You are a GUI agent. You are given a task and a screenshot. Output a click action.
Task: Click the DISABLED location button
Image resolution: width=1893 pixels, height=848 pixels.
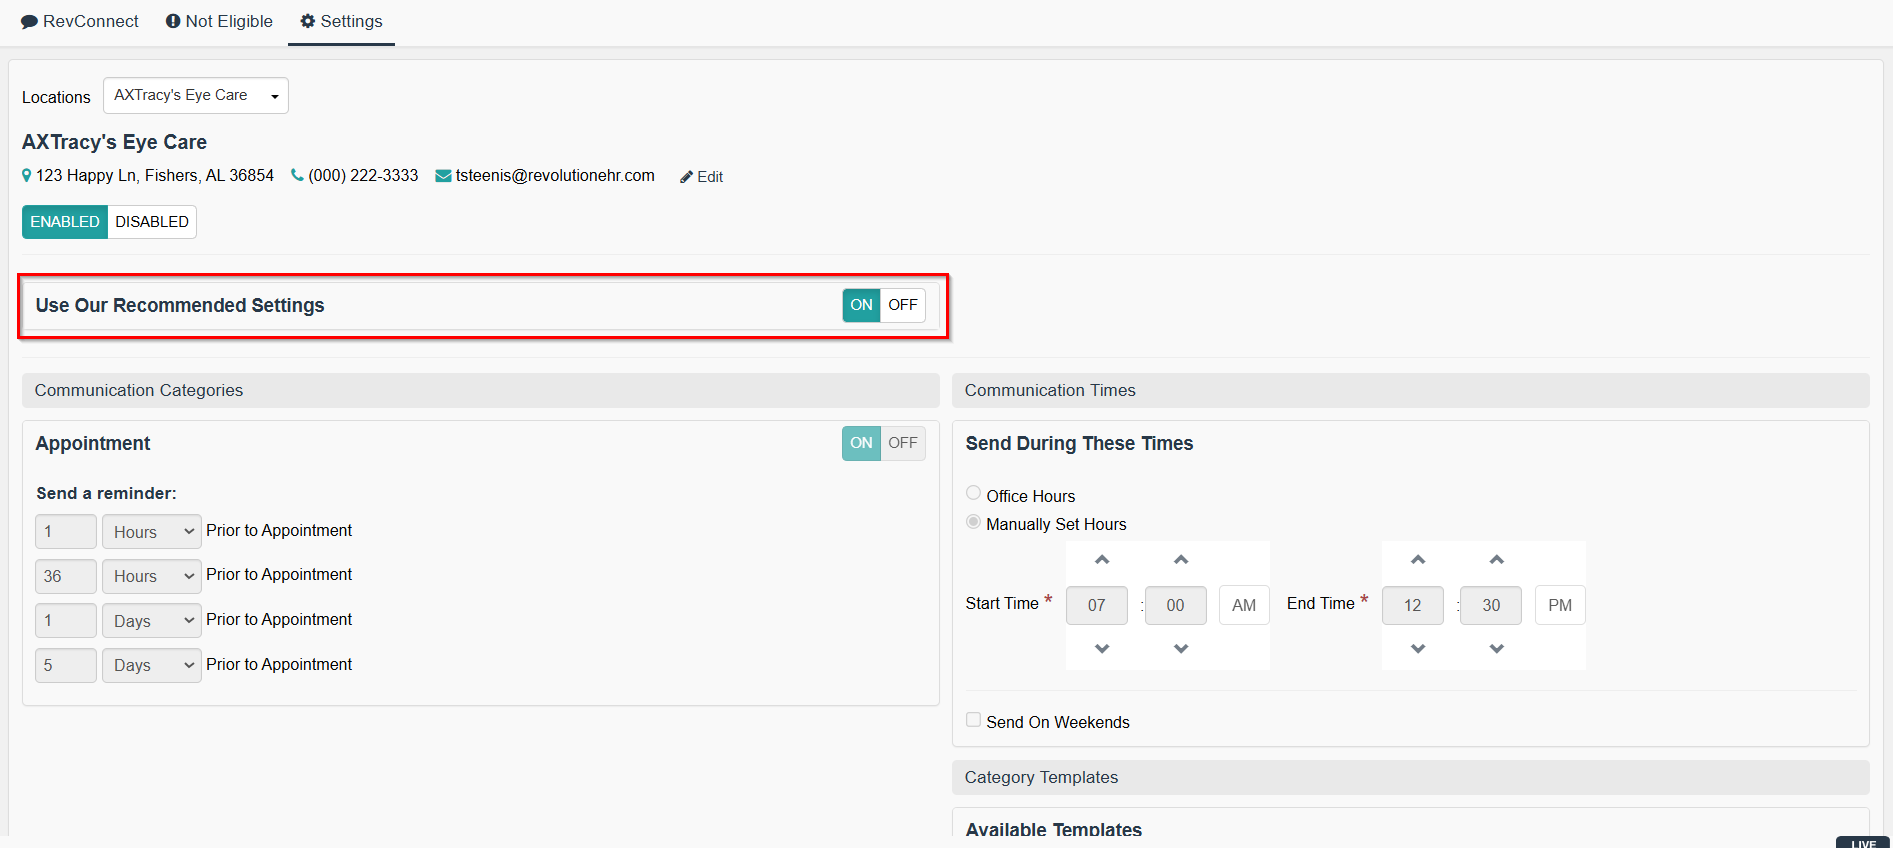pos(152,222)
